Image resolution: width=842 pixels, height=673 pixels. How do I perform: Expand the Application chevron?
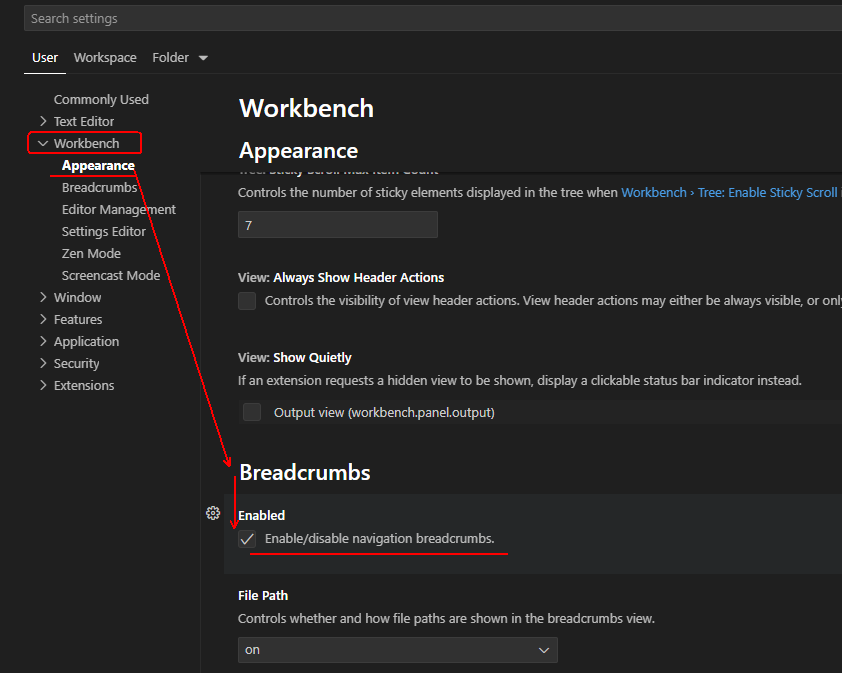pyautogui.click(x=43, y=341)
